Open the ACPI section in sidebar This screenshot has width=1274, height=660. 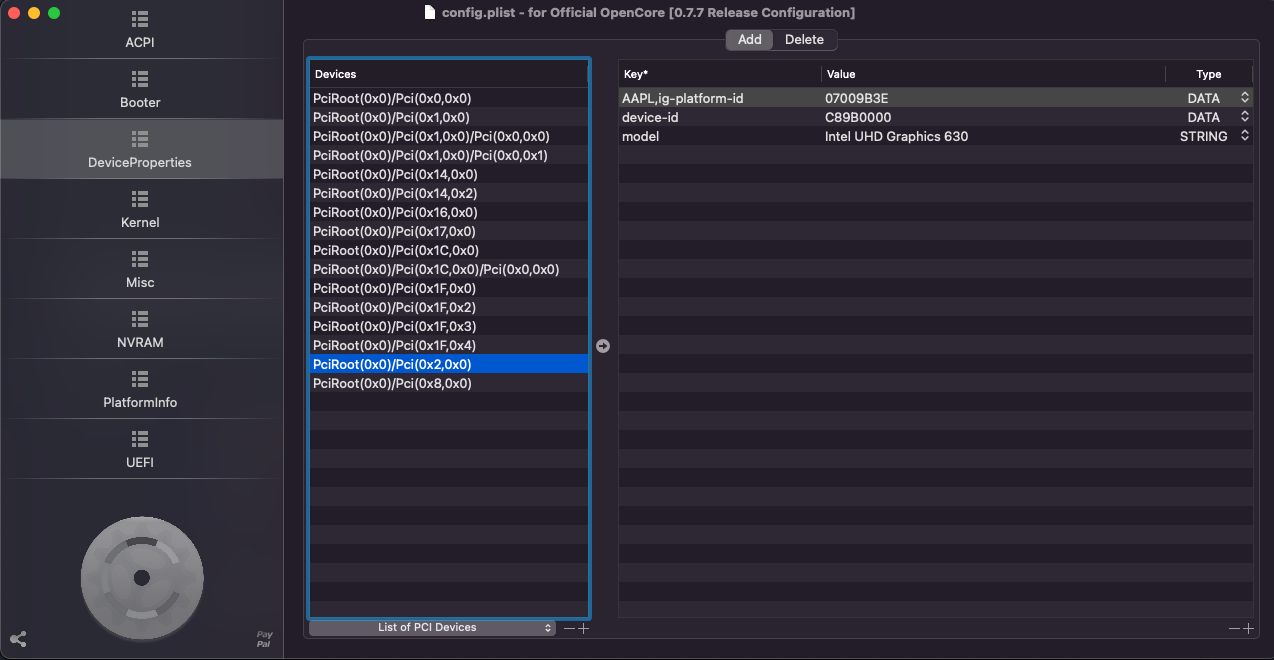coord(140,30)
